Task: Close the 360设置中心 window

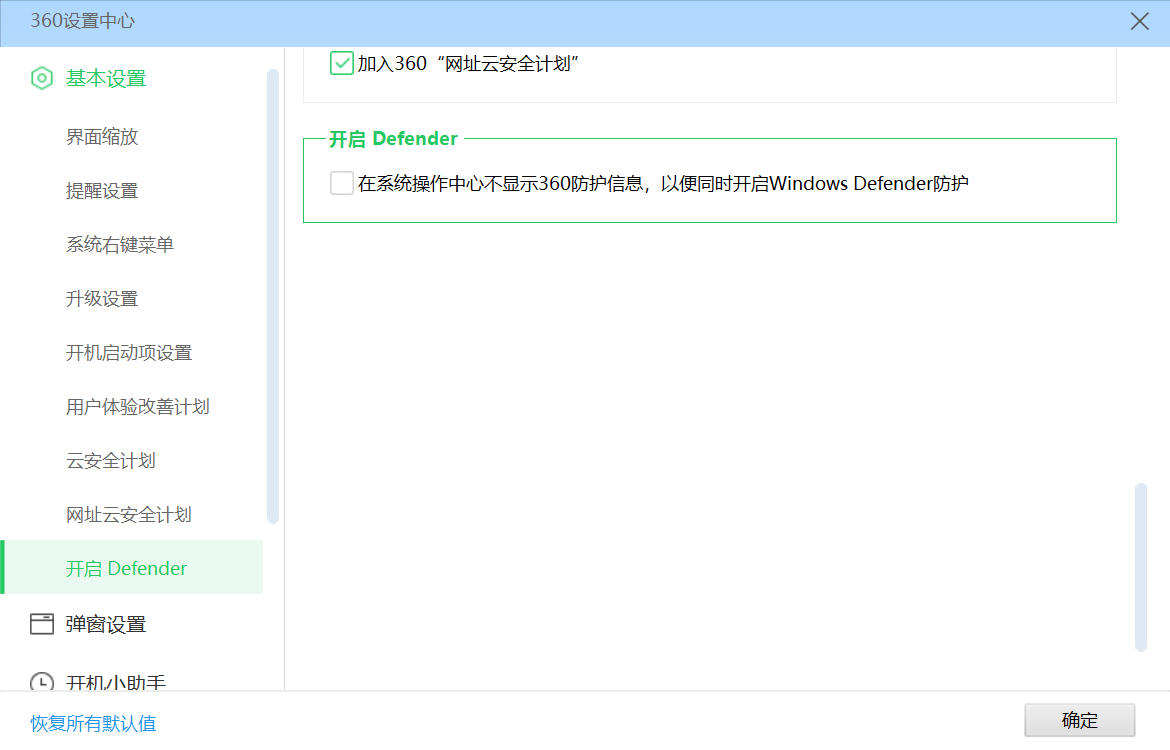Action: [x=1139, y=21]
